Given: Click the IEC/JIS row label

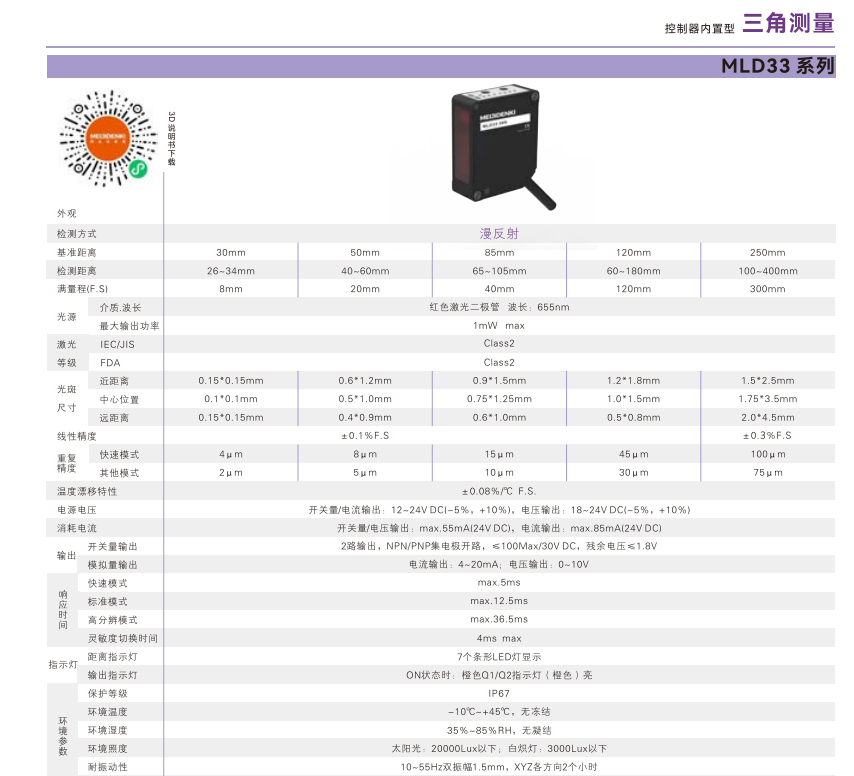Looking at the screenshot, I should 117,344.
